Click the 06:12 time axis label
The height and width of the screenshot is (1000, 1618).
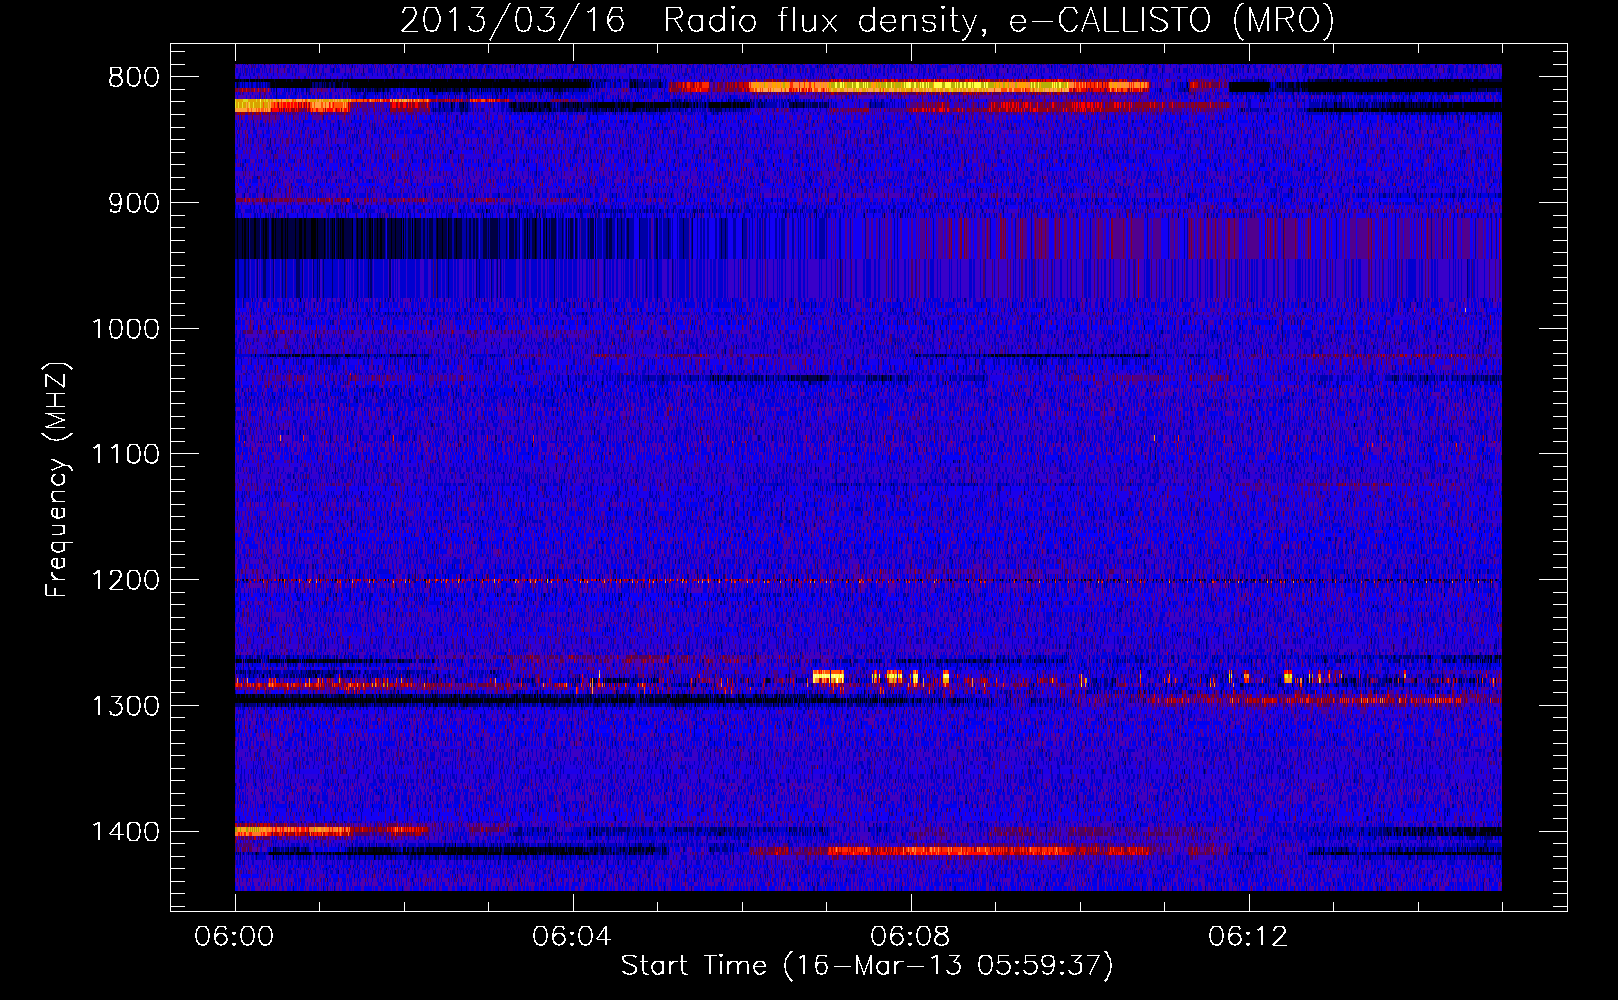tap(1248, 937)
